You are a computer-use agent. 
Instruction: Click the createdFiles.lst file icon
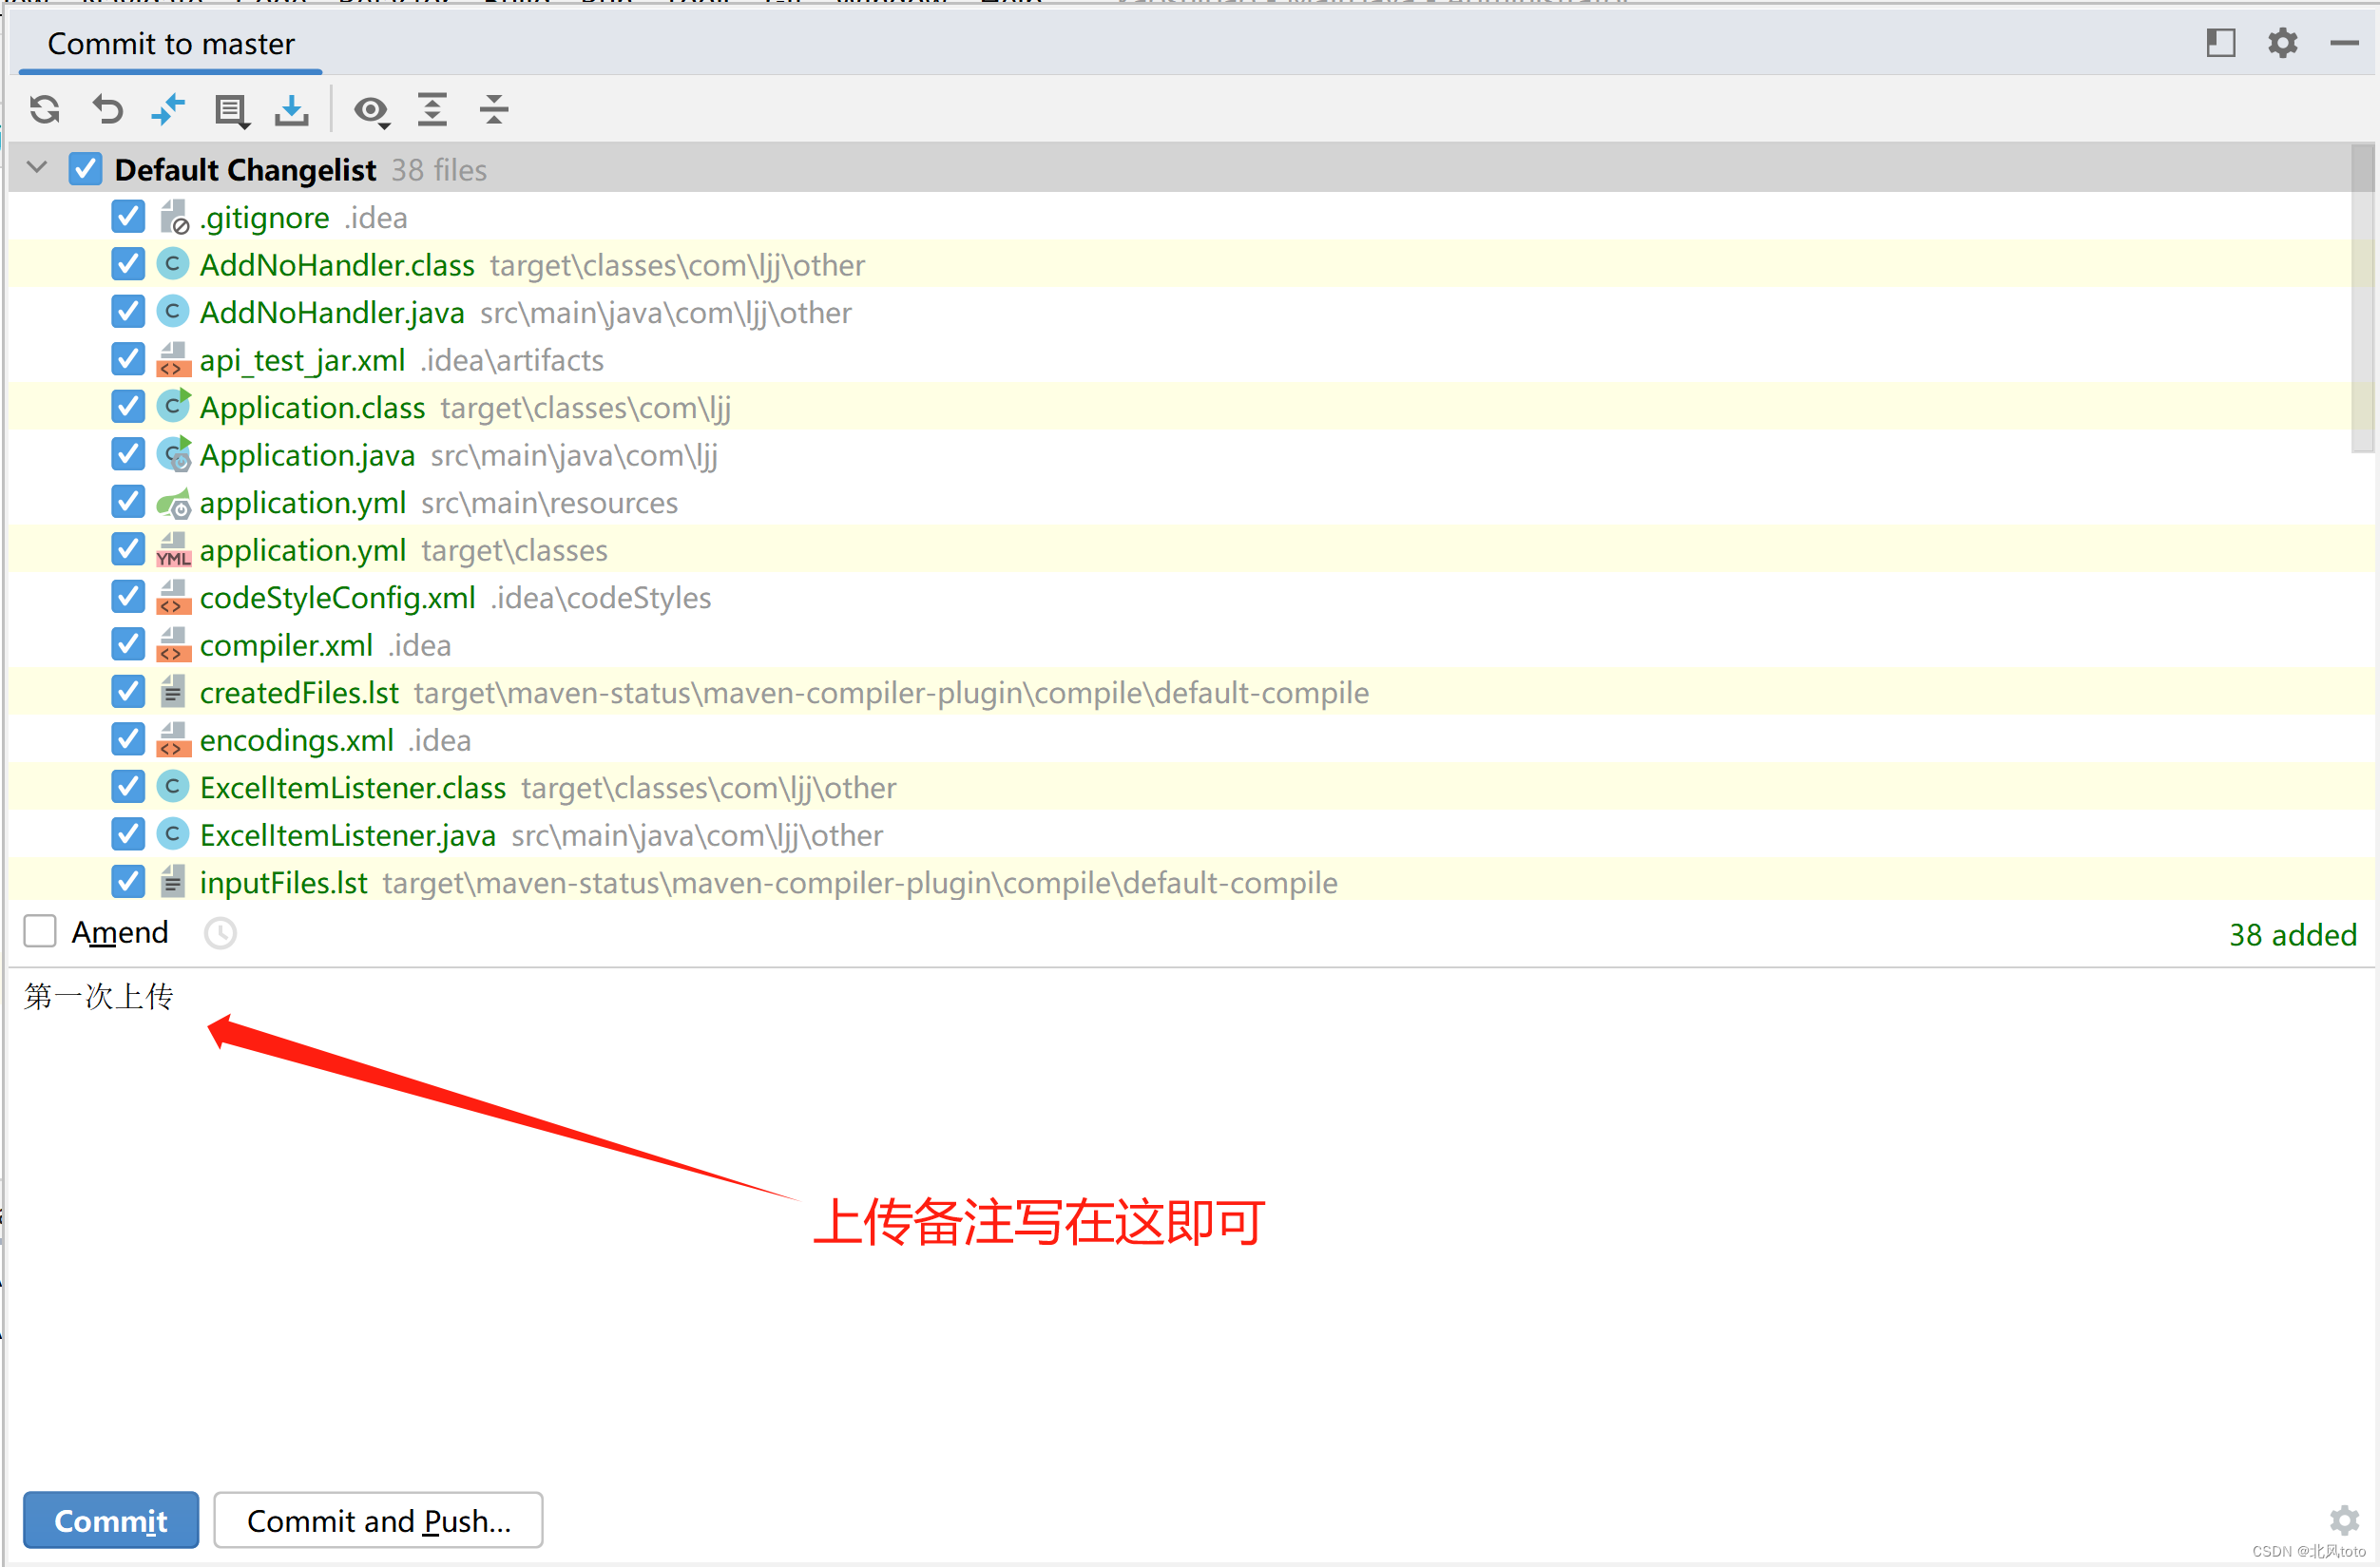pos(173,692)
